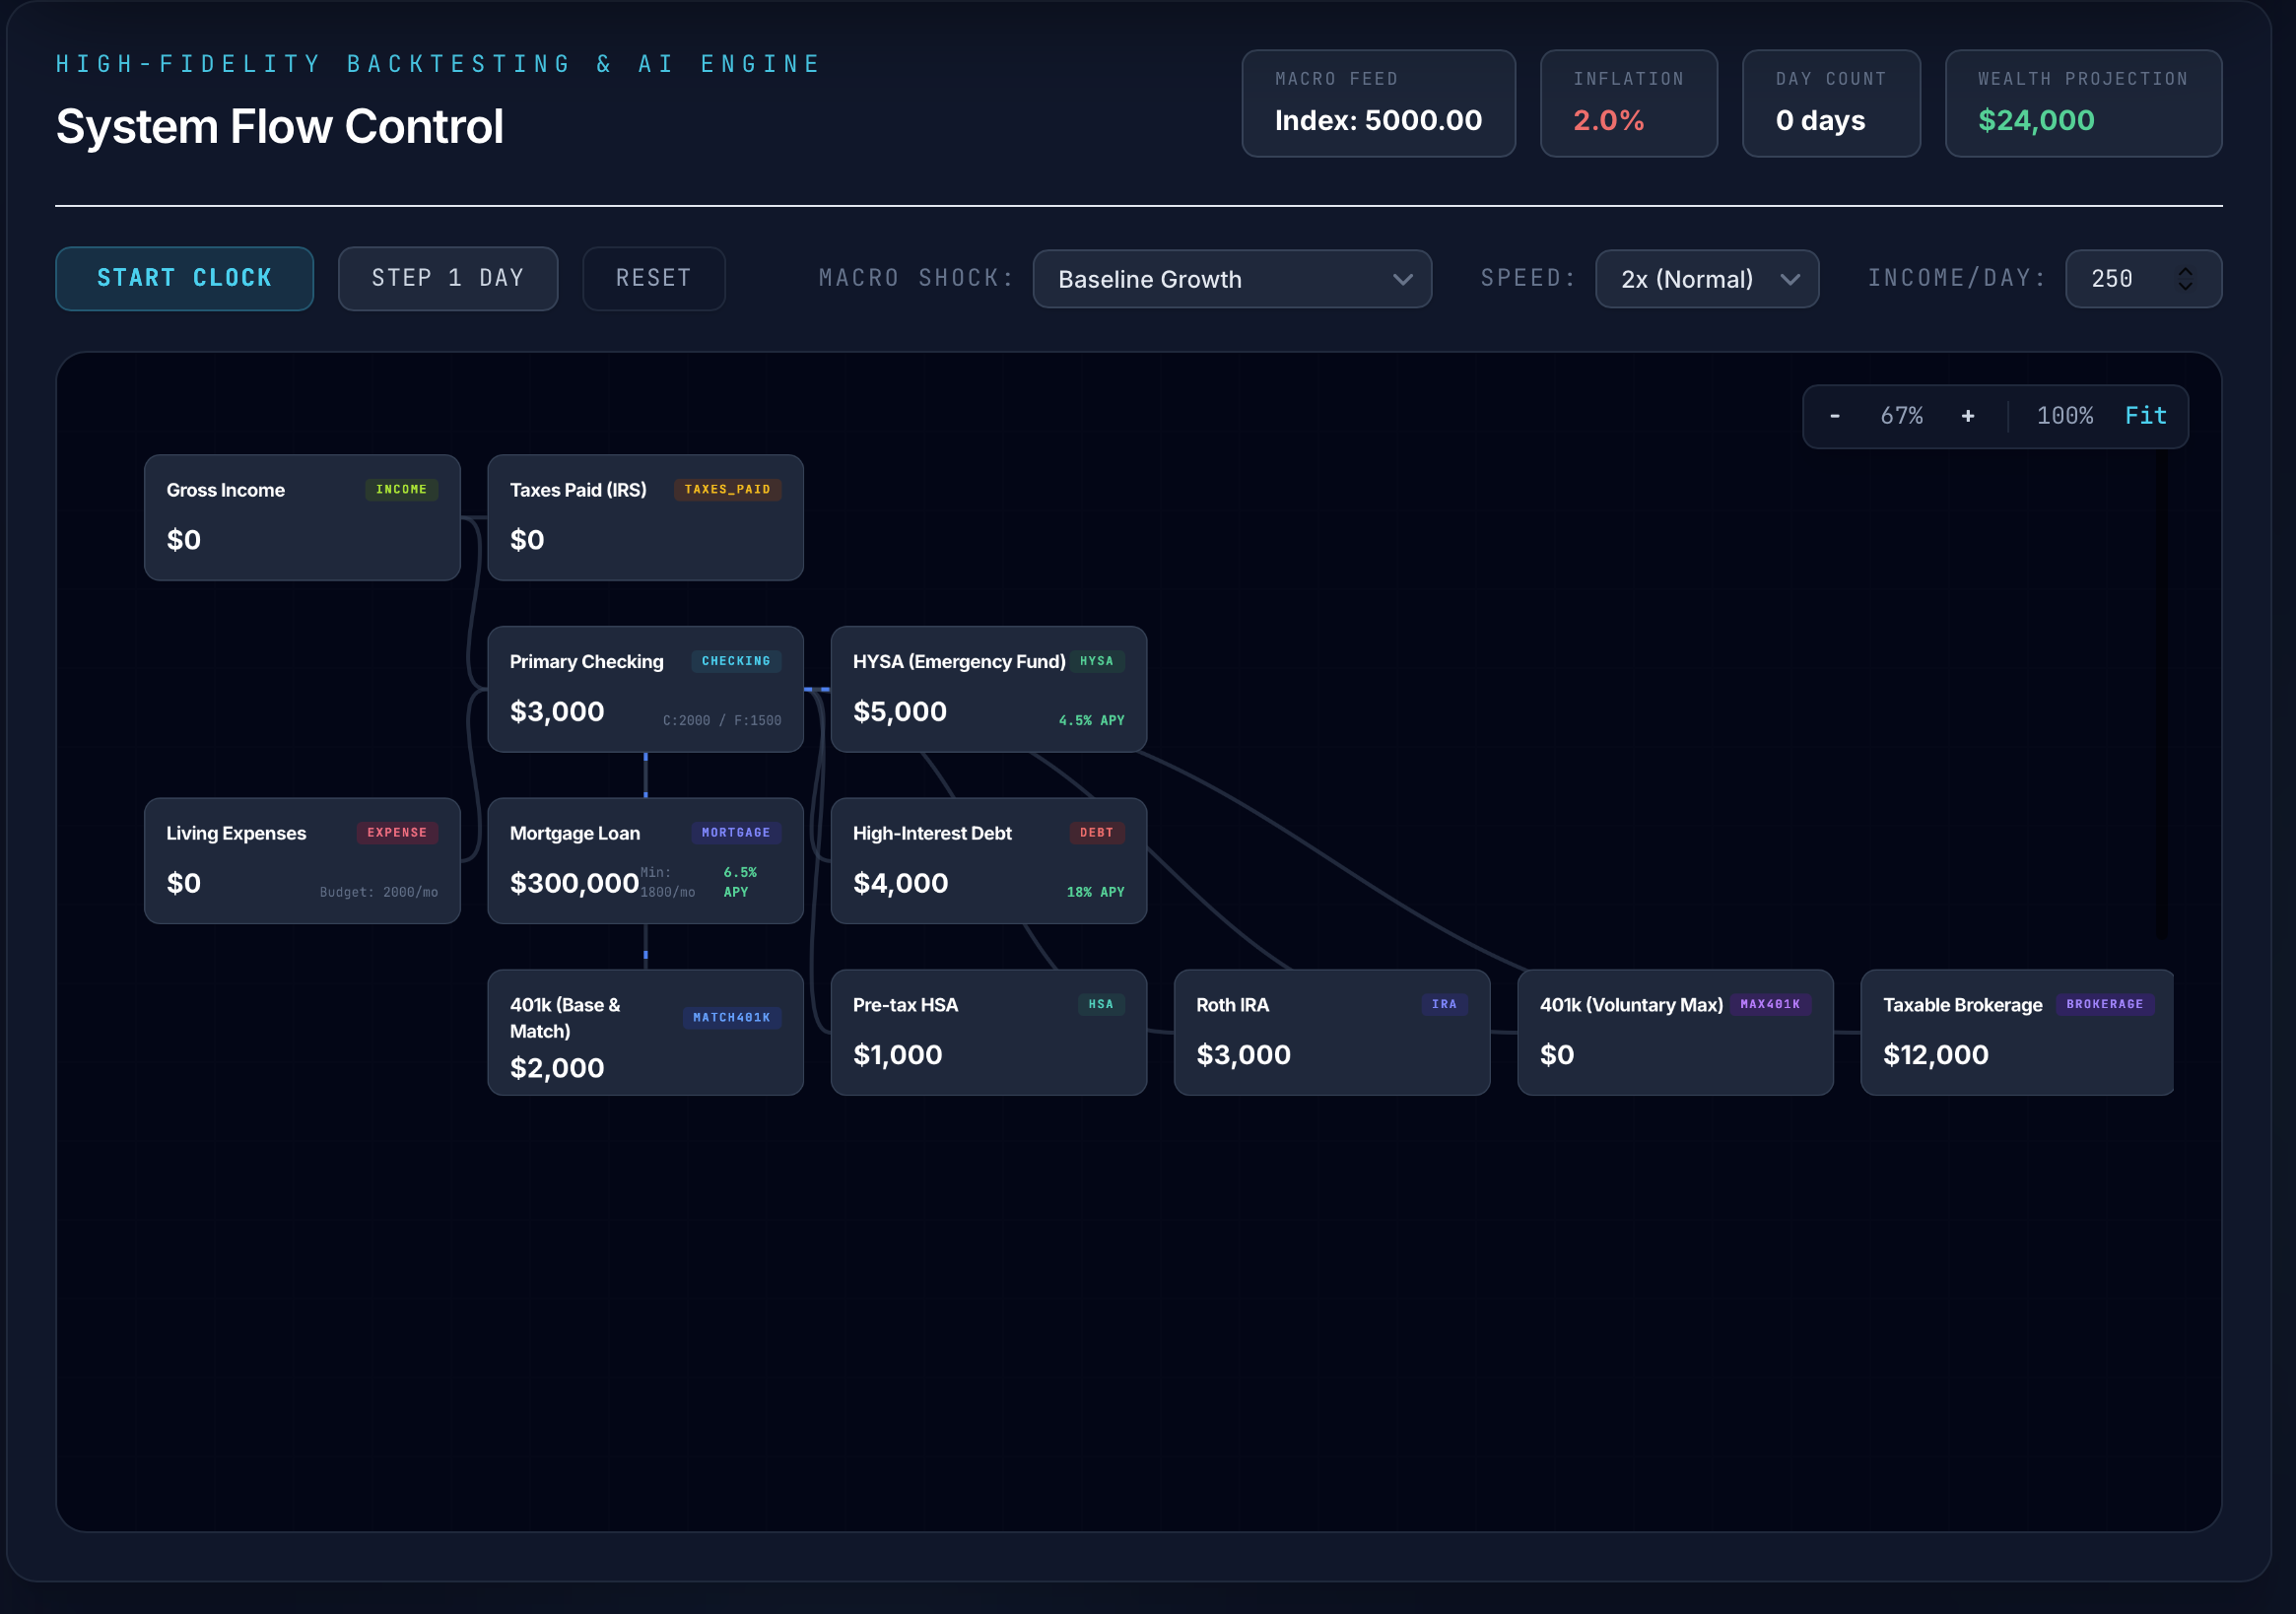
Task: Advance simulation with STEP 1 DAY
Action: (447, 278)
